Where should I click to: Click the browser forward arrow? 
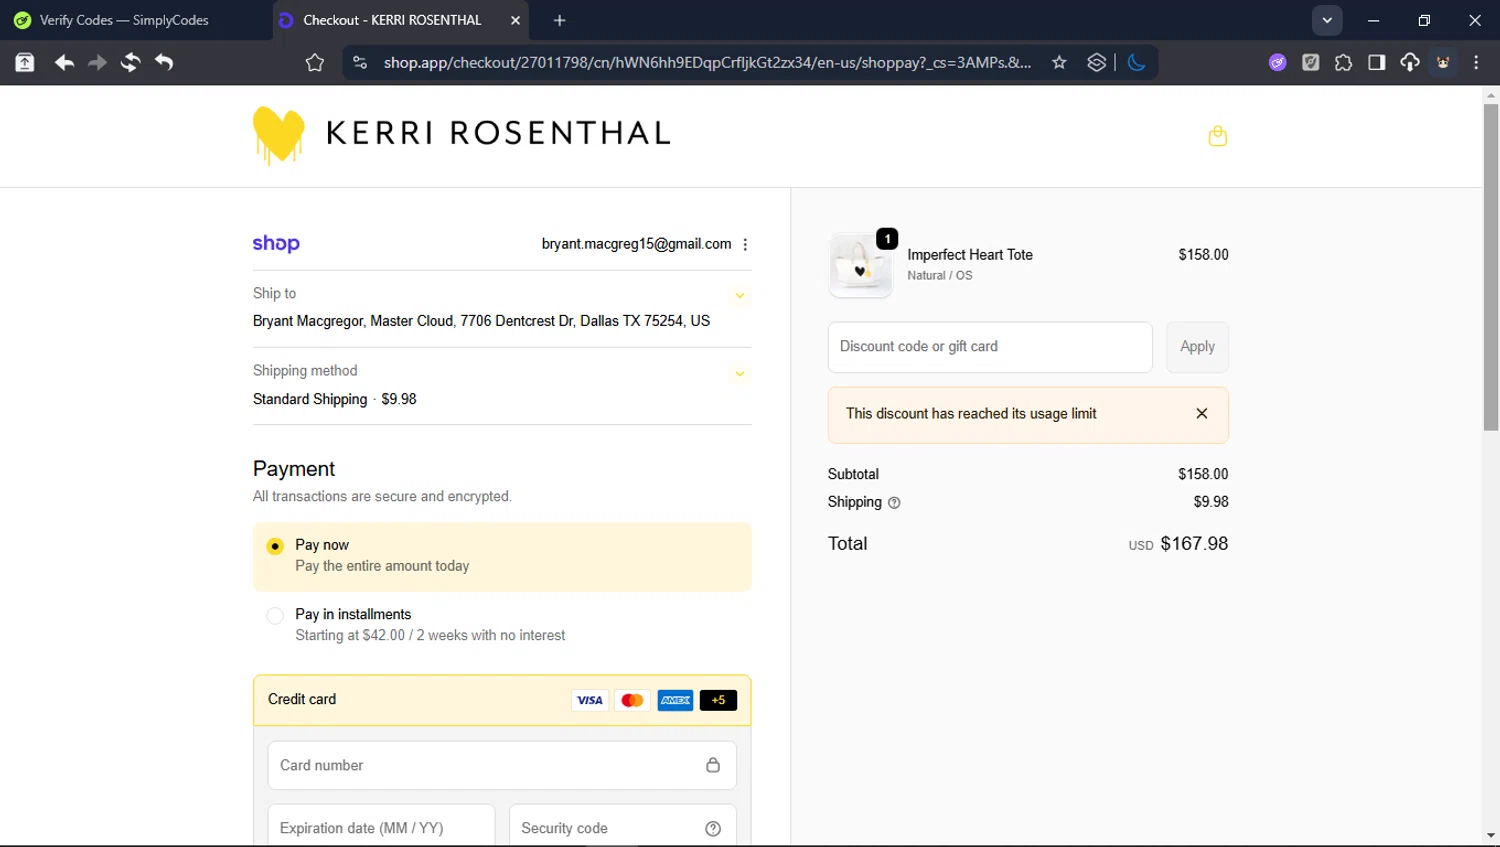pos(97,63)
